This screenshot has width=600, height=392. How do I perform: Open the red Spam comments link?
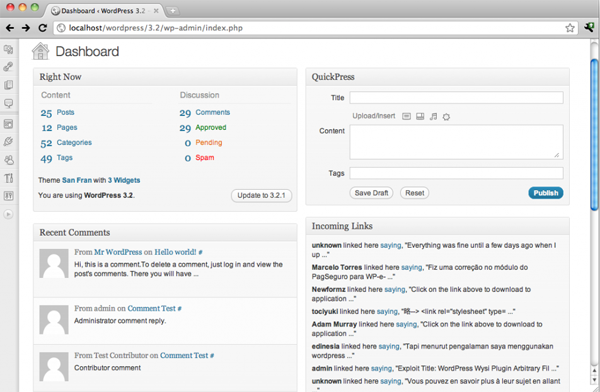[x=205, y=157]
